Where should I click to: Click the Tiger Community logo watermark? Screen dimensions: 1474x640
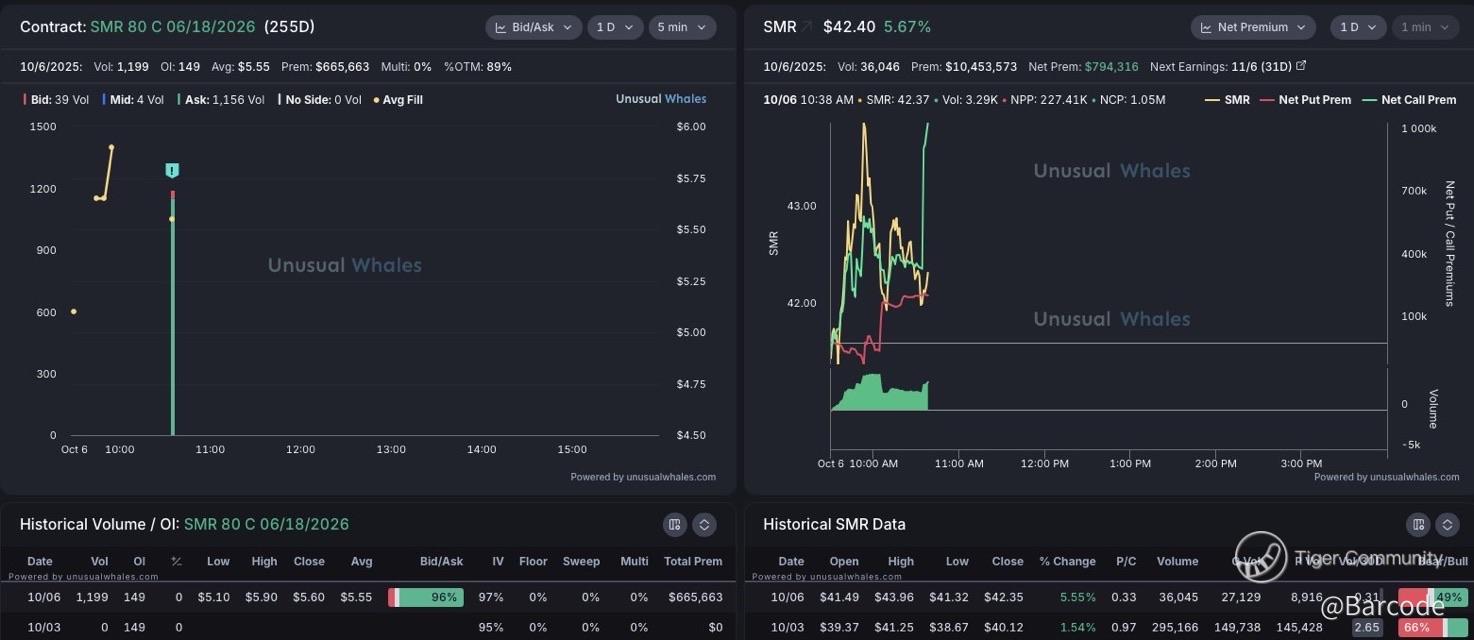click(x=1261, y=557)
